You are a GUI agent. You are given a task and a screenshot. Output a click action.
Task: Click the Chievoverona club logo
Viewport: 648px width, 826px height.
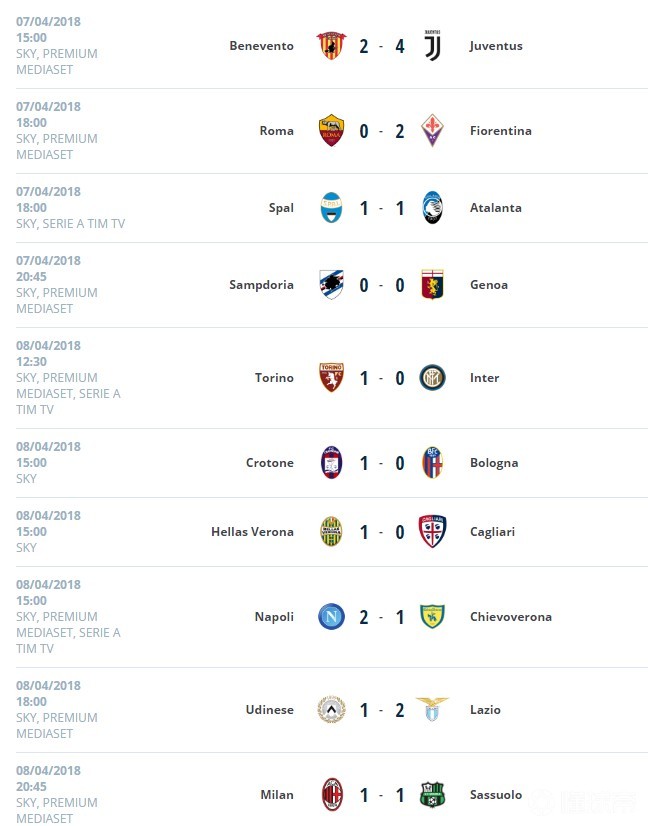(432, 617)
